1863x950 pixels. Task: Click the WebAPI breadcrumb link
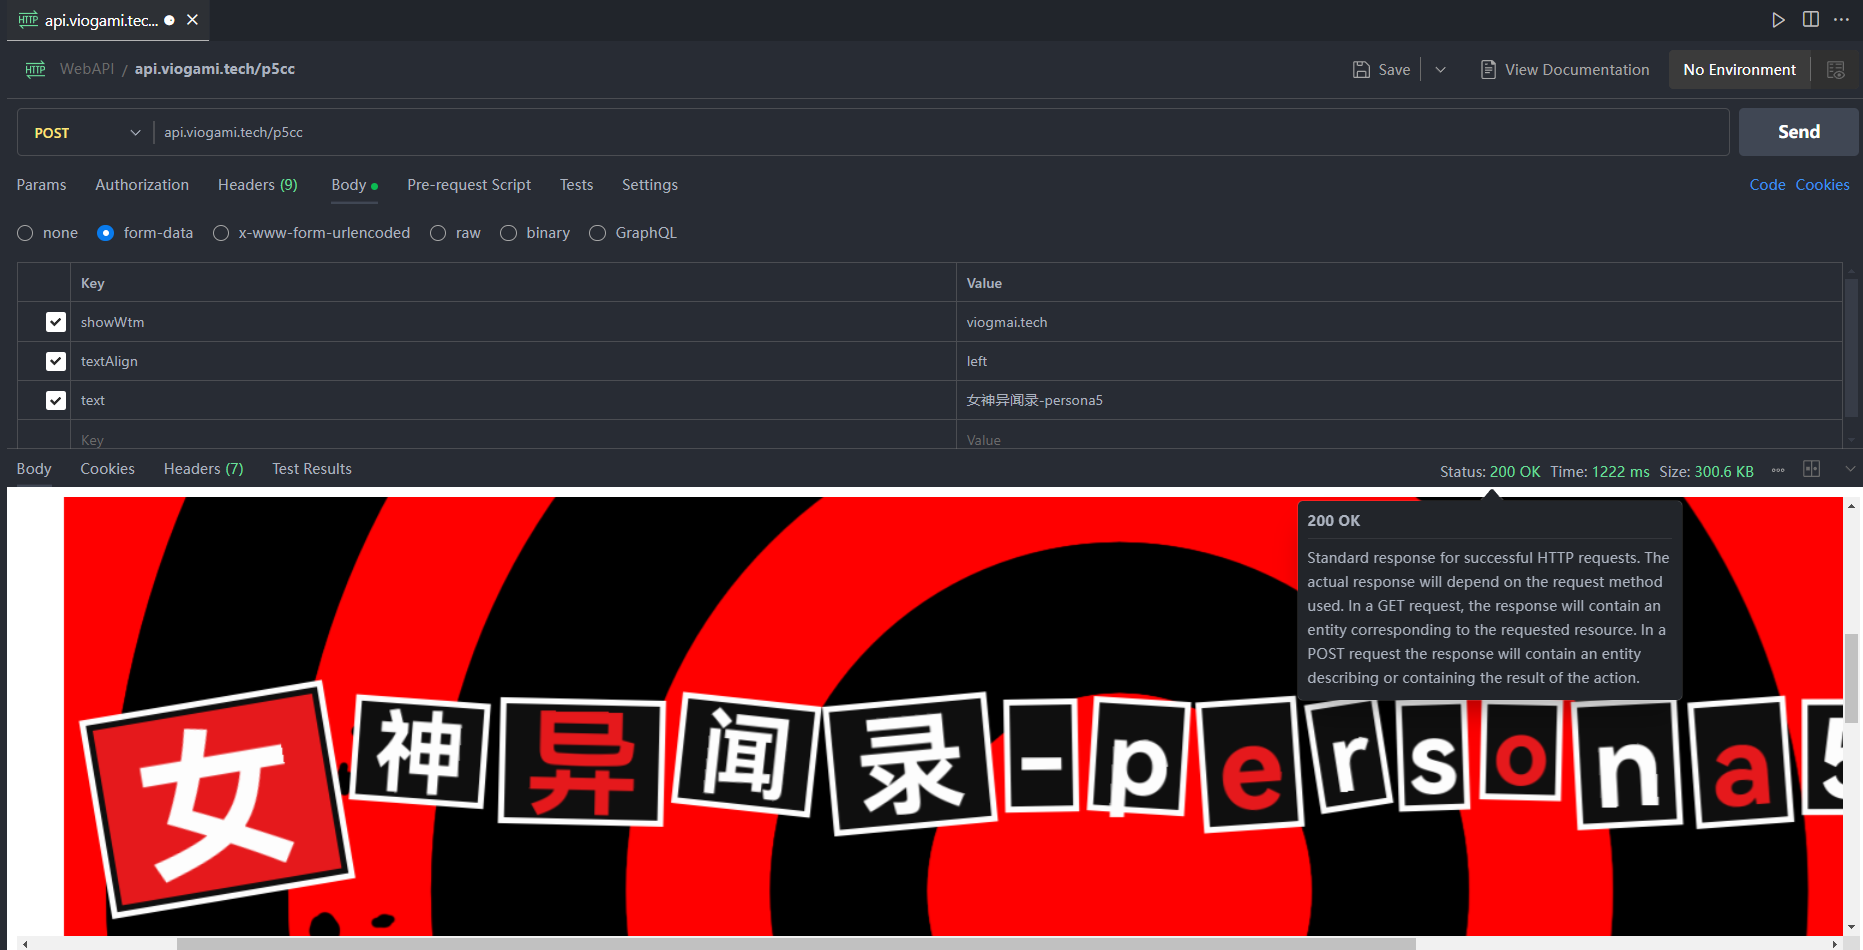87,69
